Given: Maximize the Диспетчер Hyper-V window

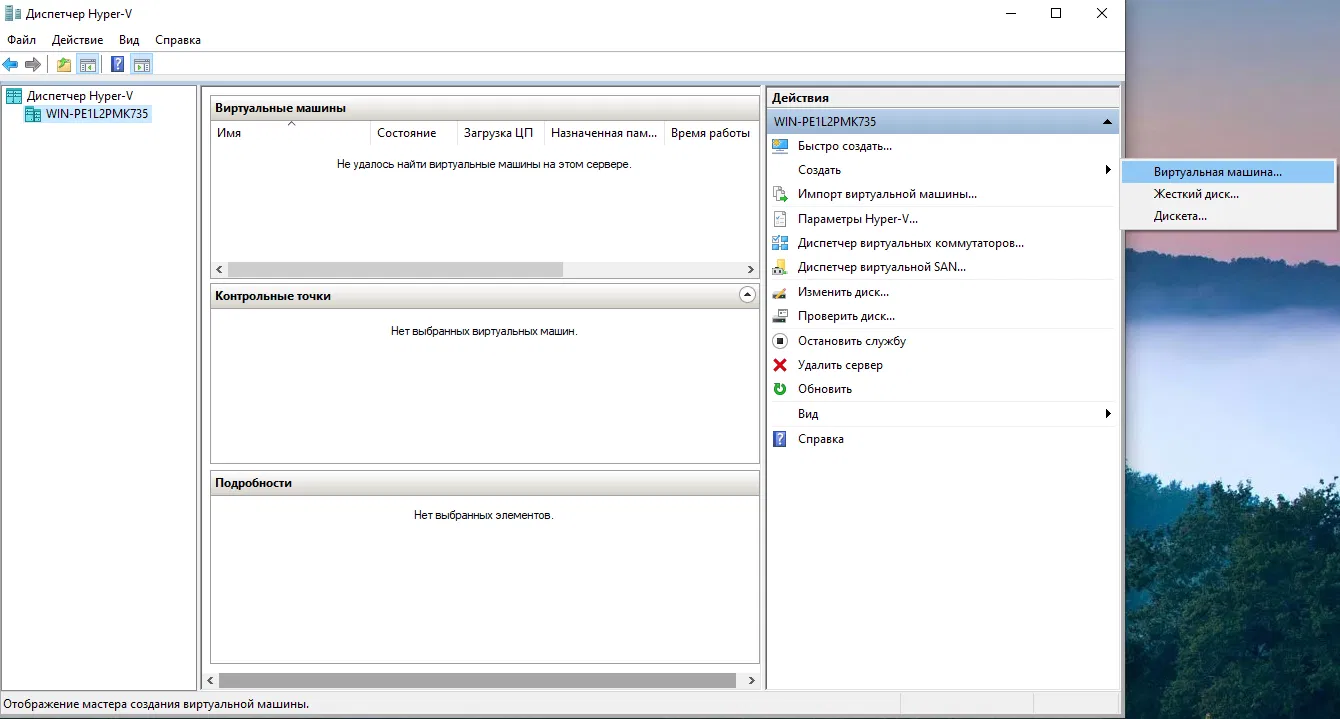Looking at the screenshot, I should 1056,13.
